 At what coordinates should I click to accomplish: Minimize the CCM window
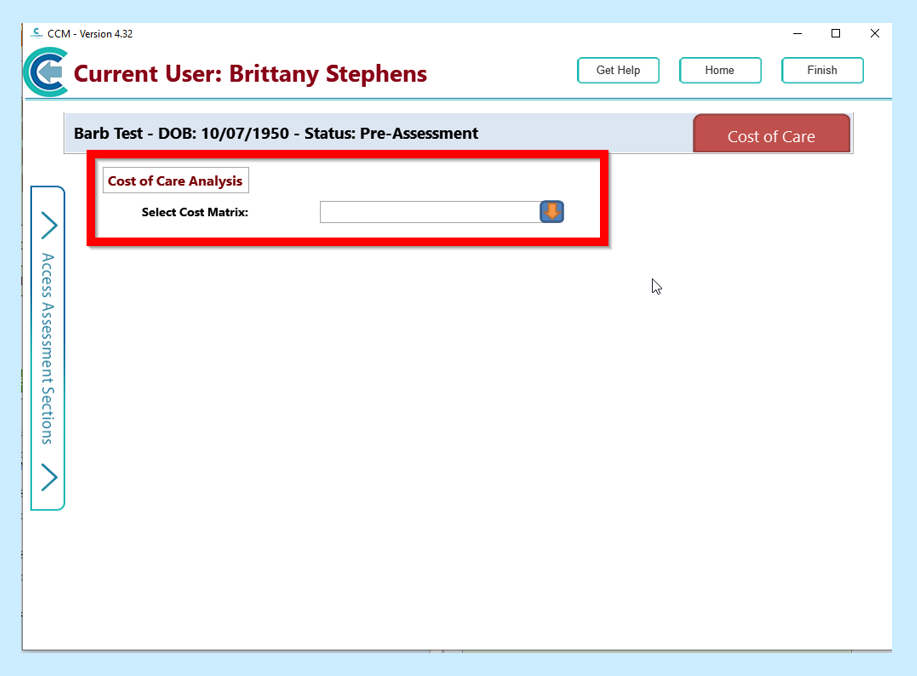coord(797,33)
